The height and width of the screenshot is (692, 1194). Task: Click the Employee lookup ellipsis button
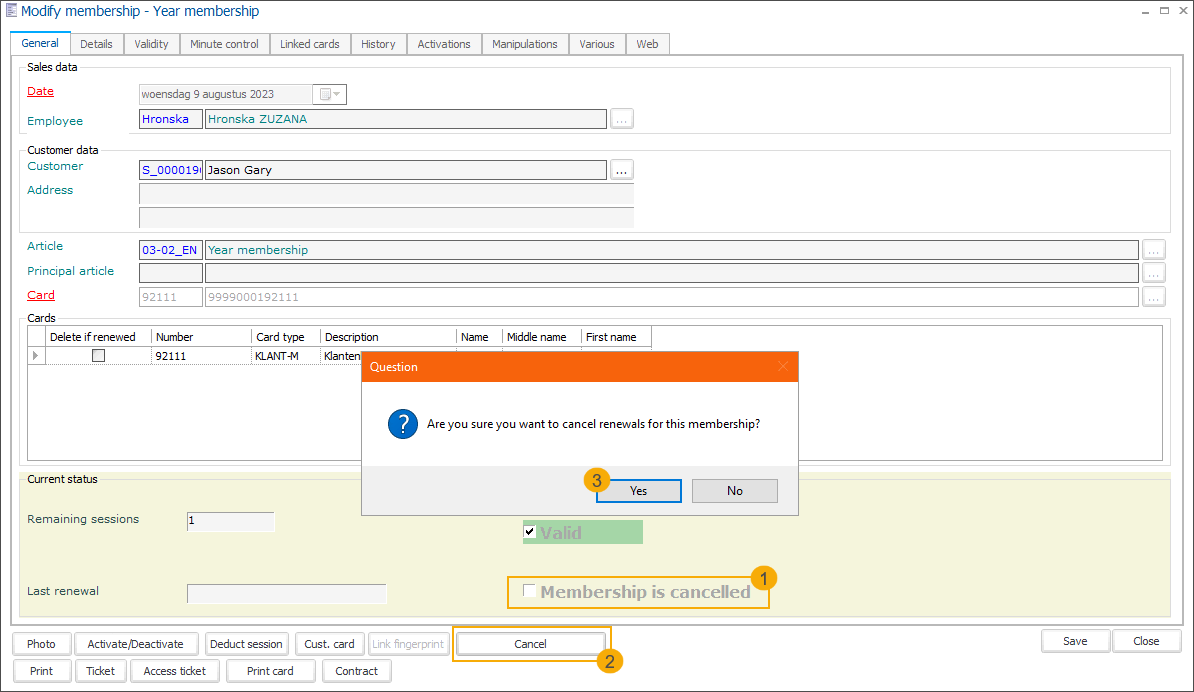click(622, 119)
